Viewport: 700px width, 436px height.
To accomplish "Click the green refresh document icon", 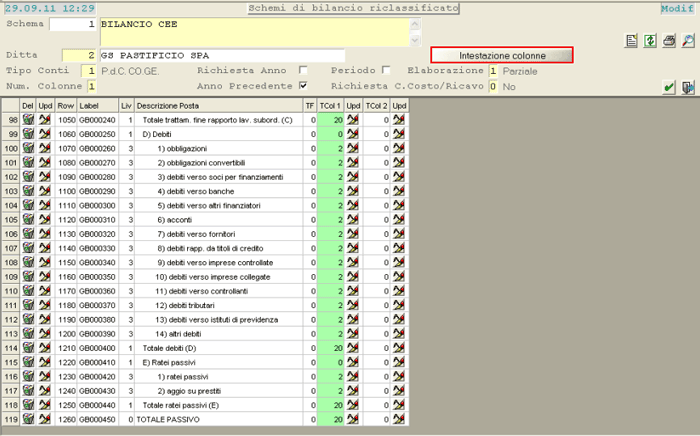I will pos(651,40).
